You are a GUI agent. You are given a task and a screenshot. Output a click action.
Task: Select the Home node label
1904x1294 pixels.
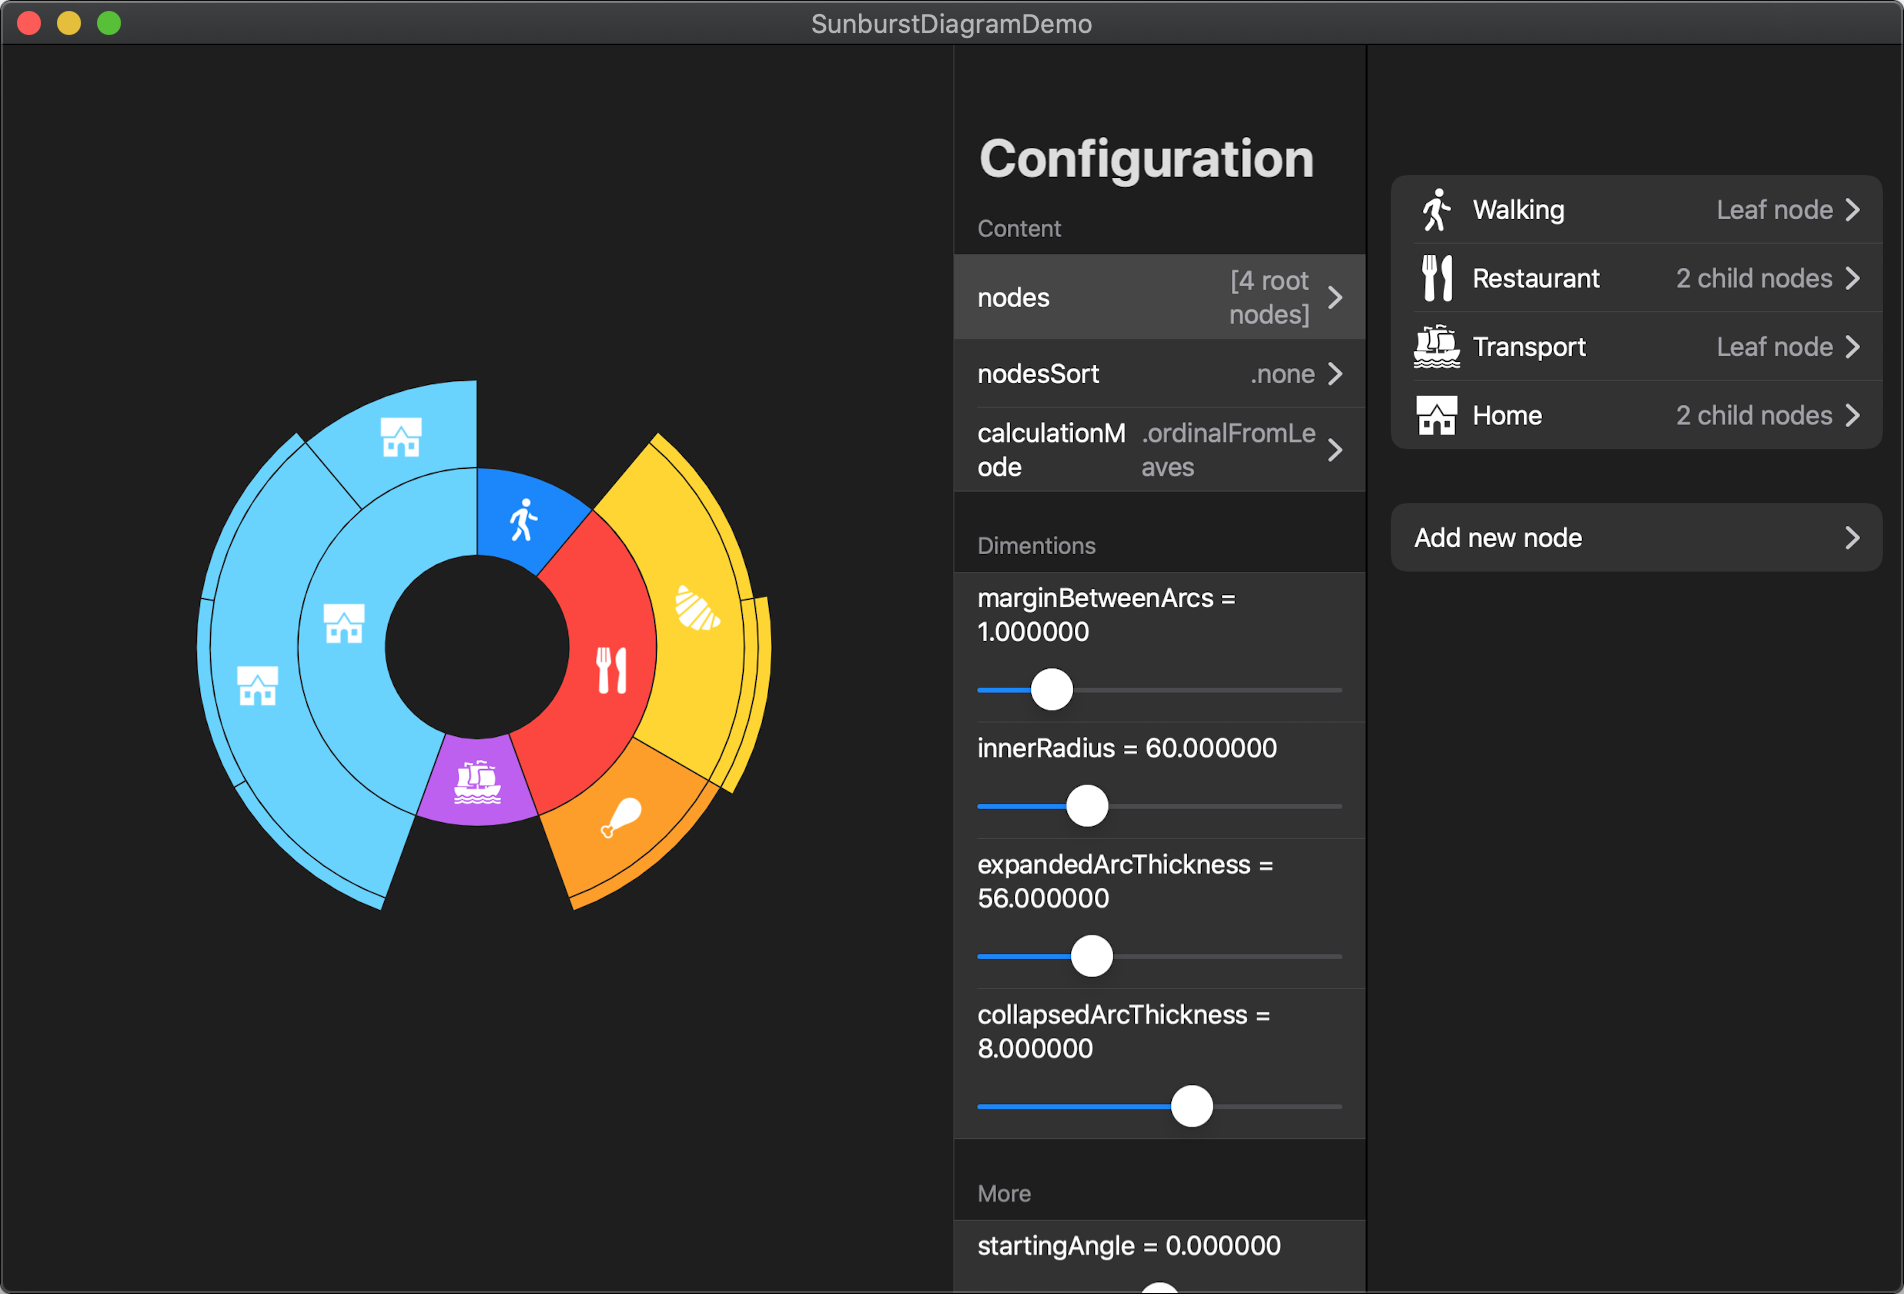1507,415
